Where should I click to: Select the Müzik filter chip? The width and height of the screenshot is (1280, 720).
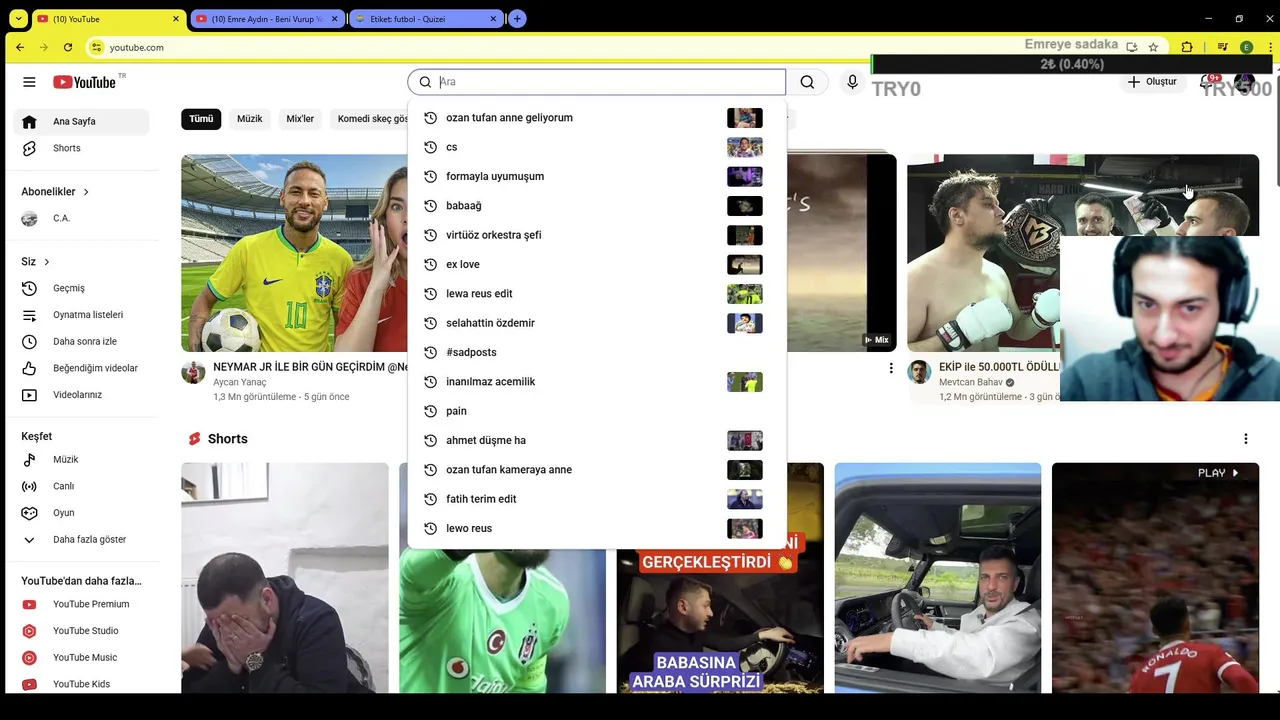(x=250, y=119)
